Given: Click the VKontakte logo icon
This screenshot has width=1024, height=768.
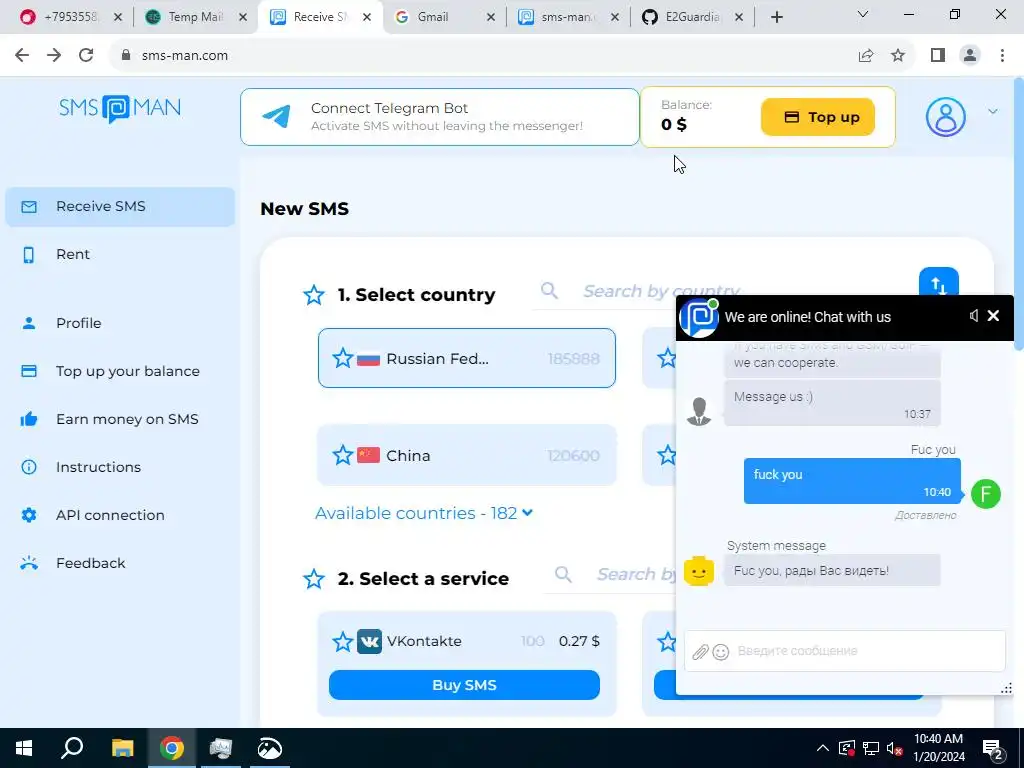Looking at the screenshot, I should pyautogui.click(x=369, y=641).
